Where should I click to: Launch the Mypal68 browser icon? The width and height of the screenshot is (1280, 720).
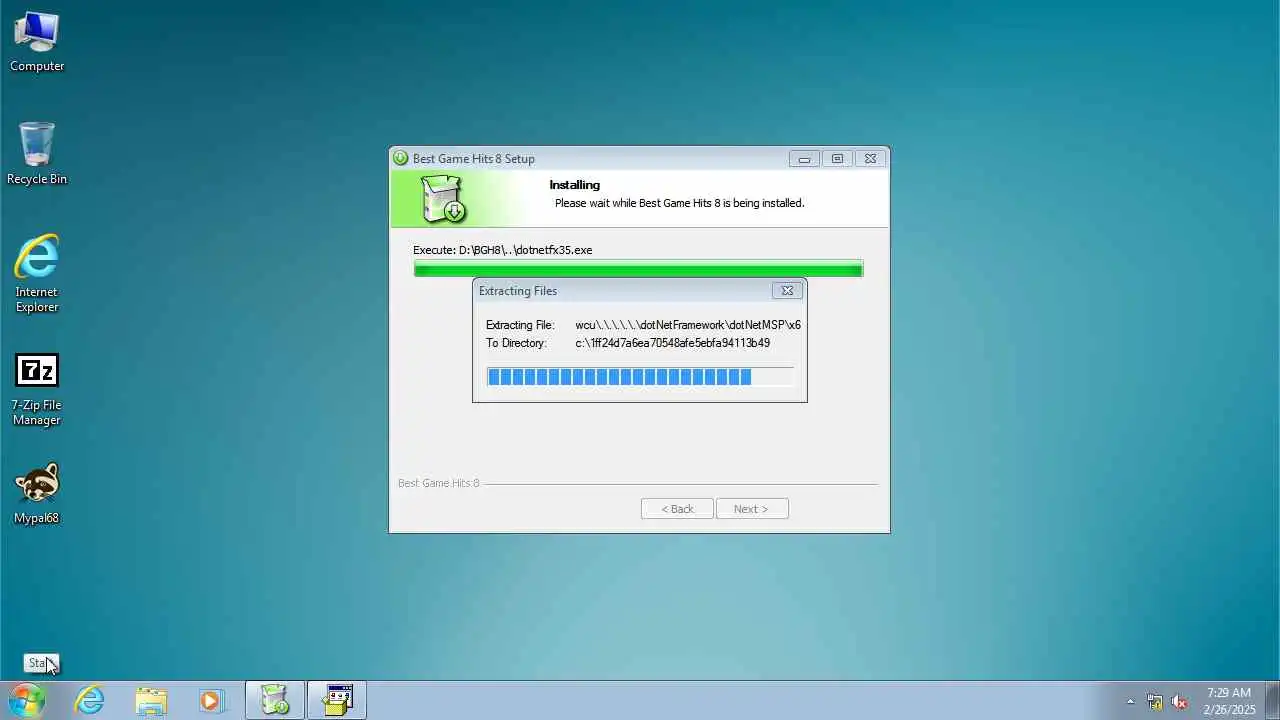(x=37, y=494)
